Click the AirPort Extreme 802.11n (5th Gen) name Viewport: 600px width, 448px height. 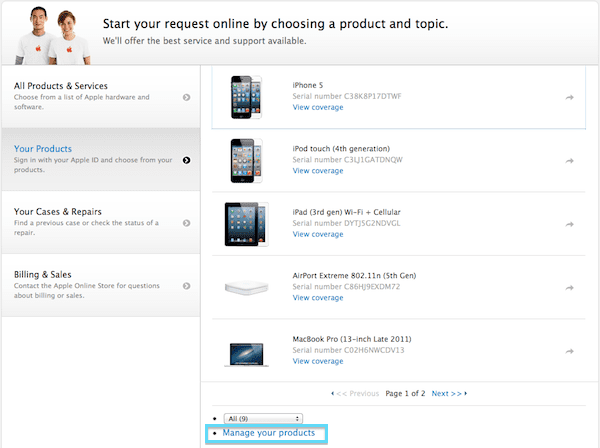coord(354,276)
